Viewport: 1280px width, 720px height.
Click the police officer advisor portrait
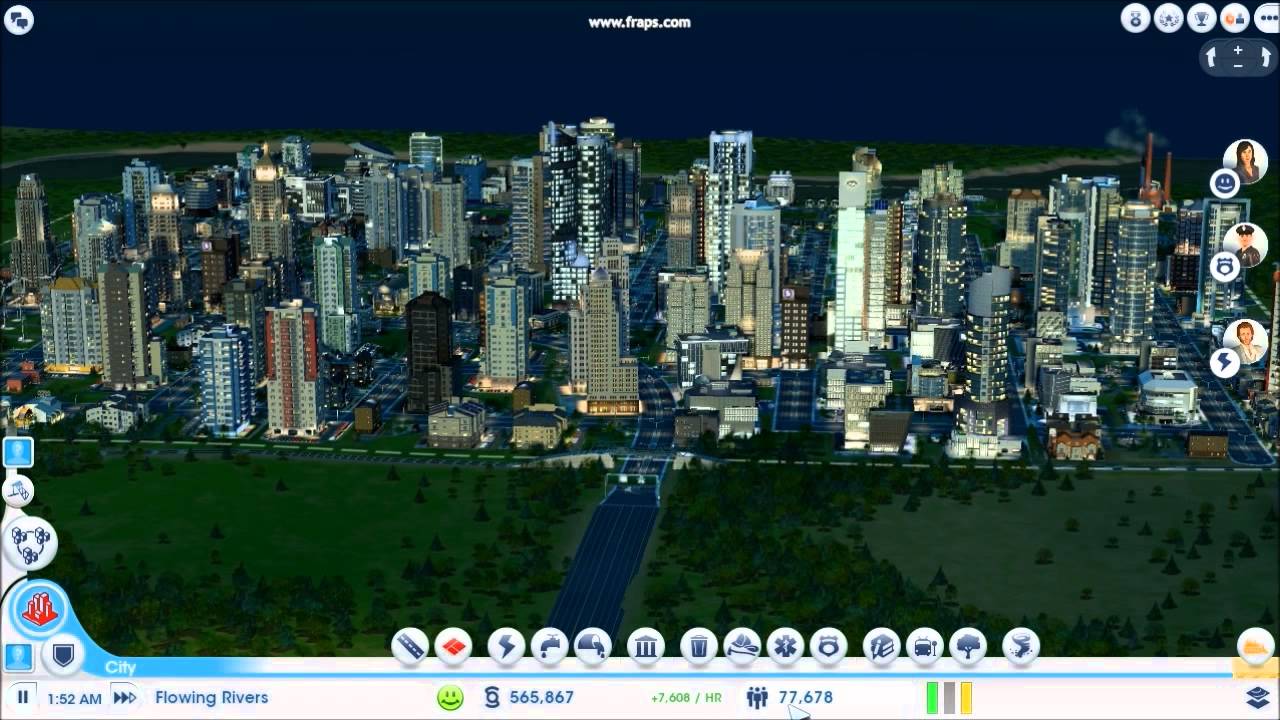[1246, 245]
